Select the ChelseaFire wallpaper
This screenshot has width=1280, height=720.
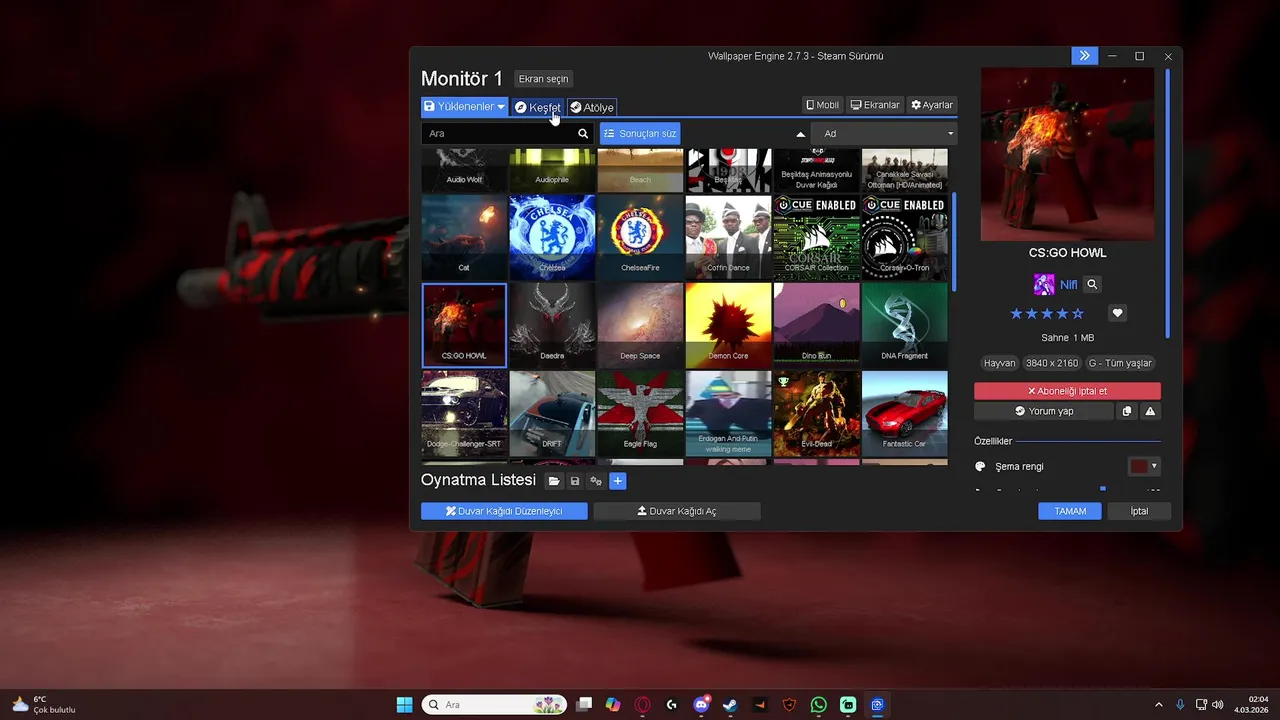pos(640,238)
